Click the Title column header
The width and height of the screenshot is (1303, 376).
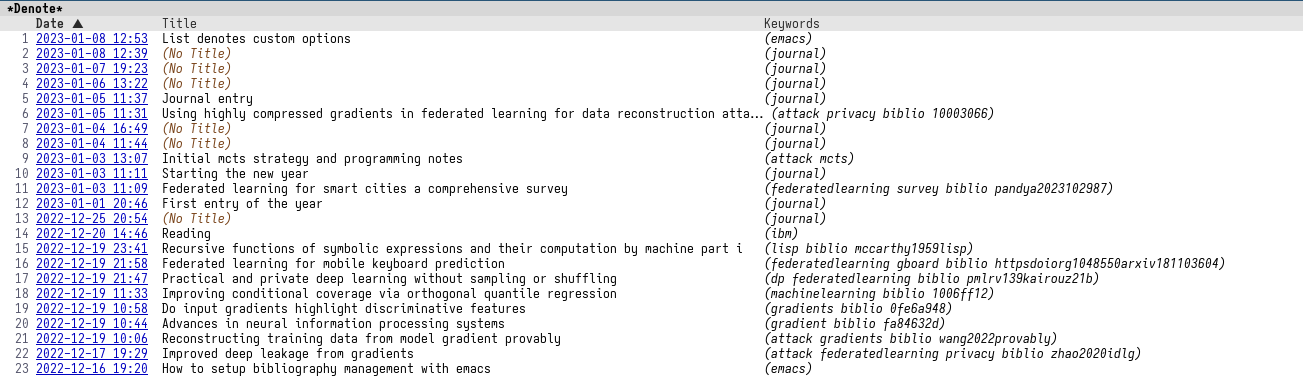179,23
